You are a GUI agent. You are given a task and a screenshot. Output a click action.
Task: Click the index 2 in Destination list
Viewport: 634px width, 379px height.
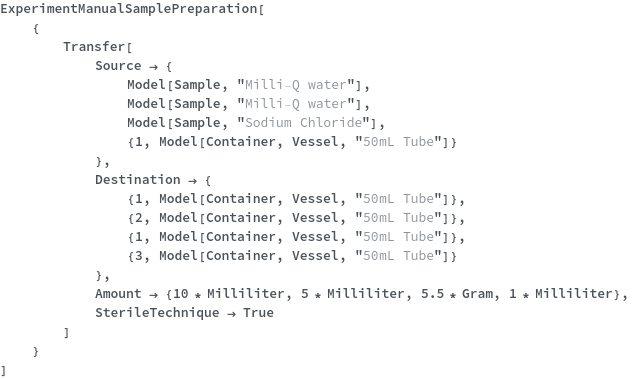(138, 218)
